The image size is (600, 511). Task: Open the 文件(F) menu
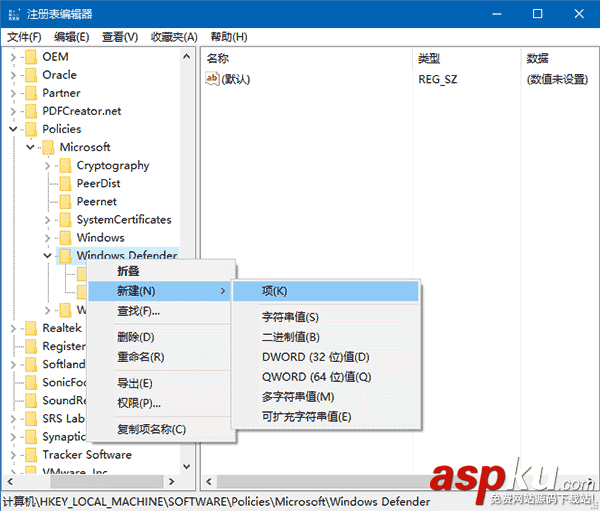(24, 37)
